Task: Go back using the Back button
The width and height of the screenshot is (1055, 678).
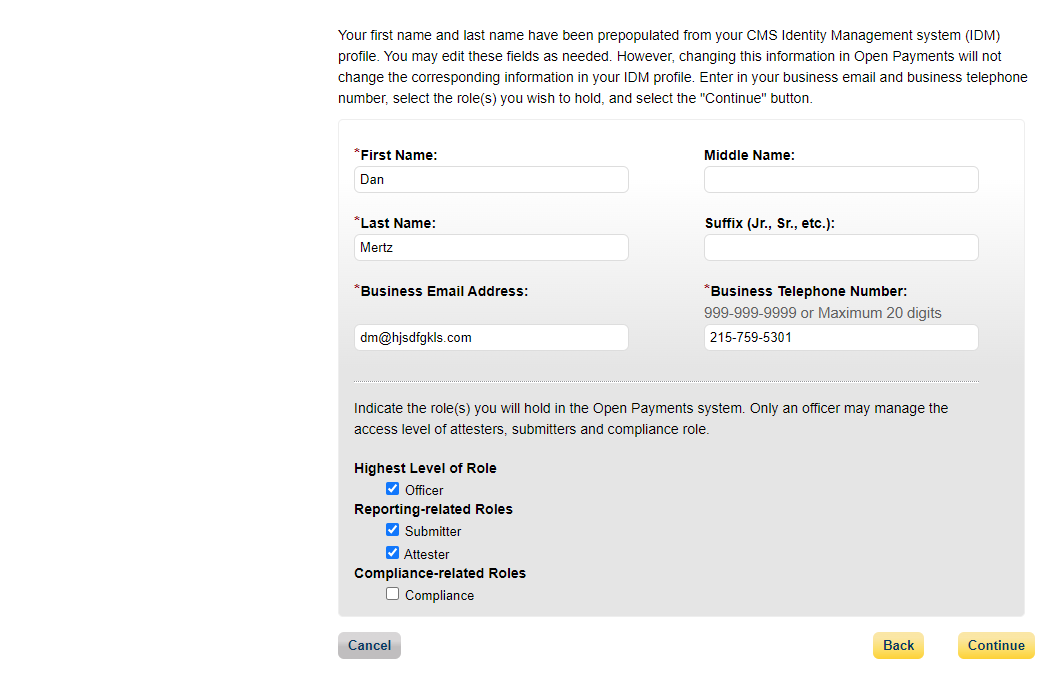Action: coord(898,646)
